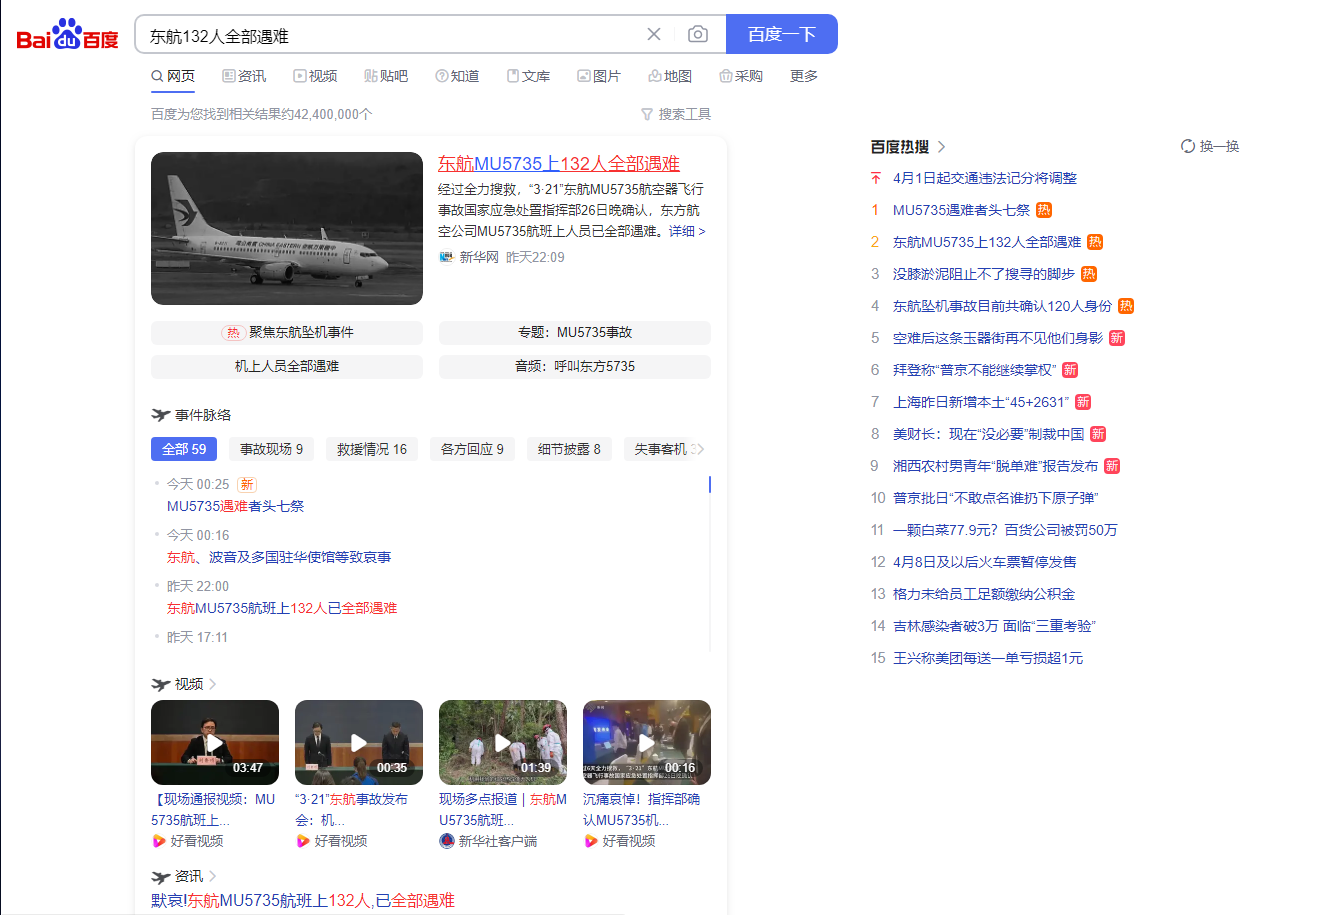Screen dimensions: 1319x915
Task: Open 东航MU5735航班上132人已全部遇难 timeline entry
Action: tap(282, 608)
